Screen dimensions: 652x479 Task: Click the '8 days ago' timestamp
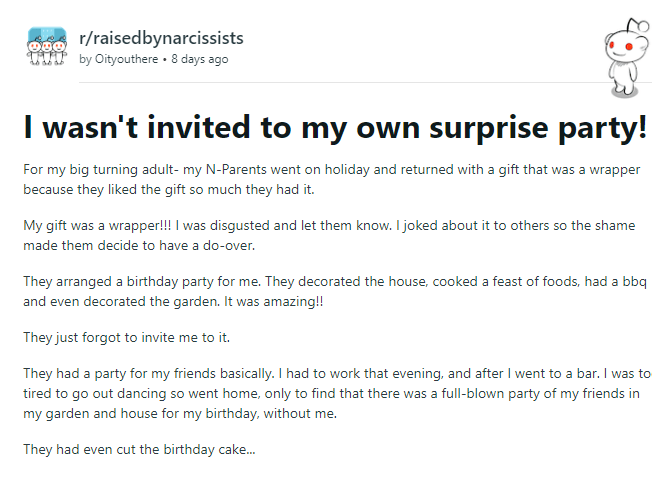click(200, 59)
